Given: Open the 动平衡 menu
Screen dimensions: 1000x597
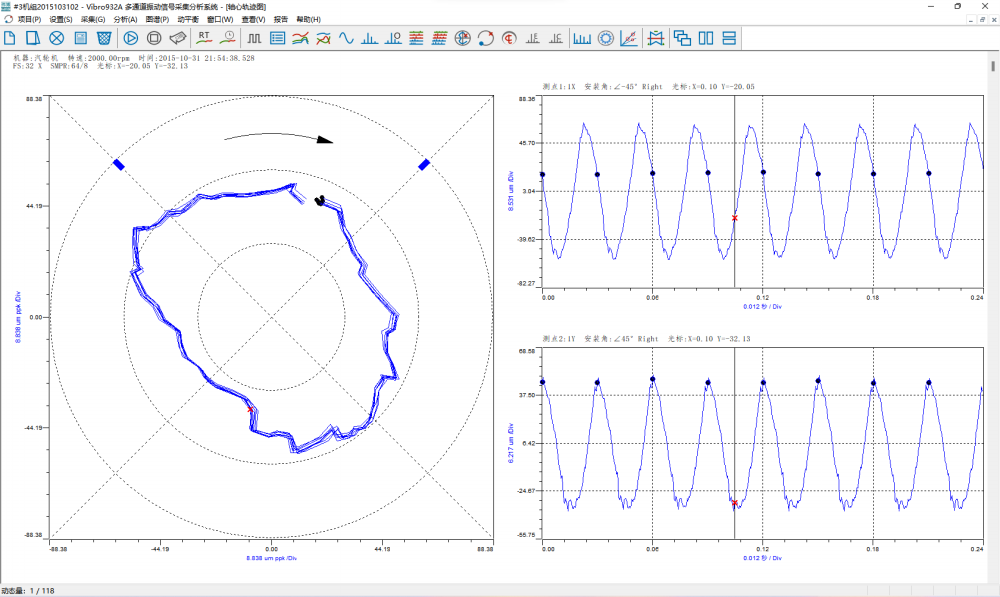Looking at the screenshot, I should click(x=188, y=20).
